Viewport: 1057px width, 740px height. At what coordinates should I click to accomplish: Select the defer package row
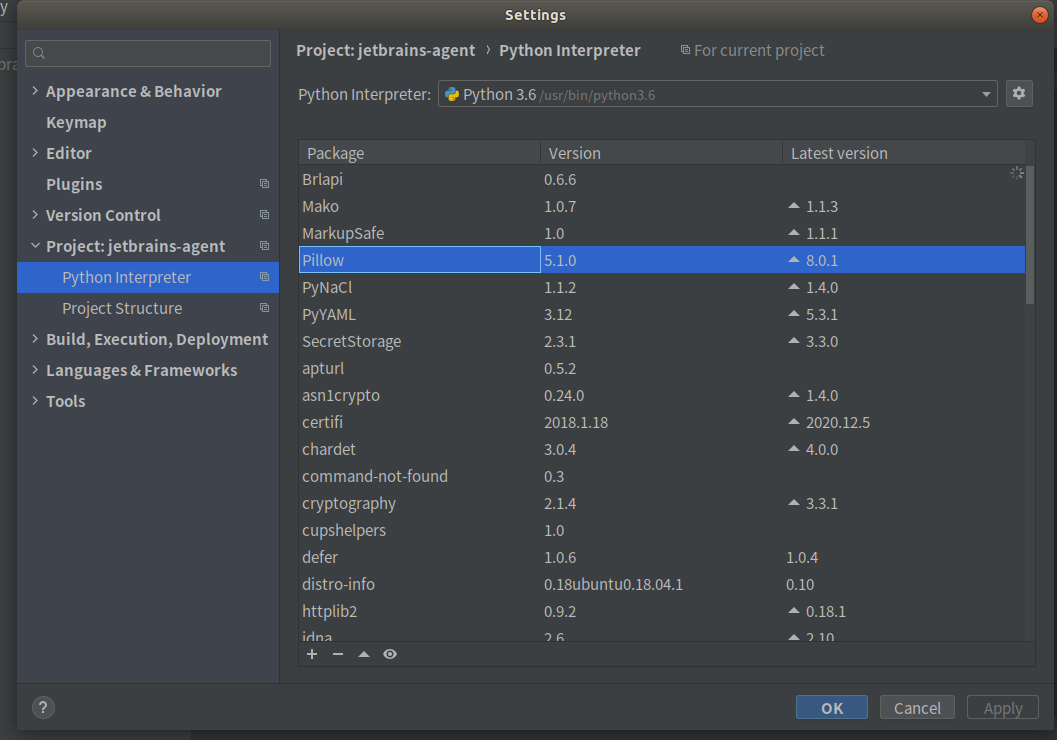point(662,557)
